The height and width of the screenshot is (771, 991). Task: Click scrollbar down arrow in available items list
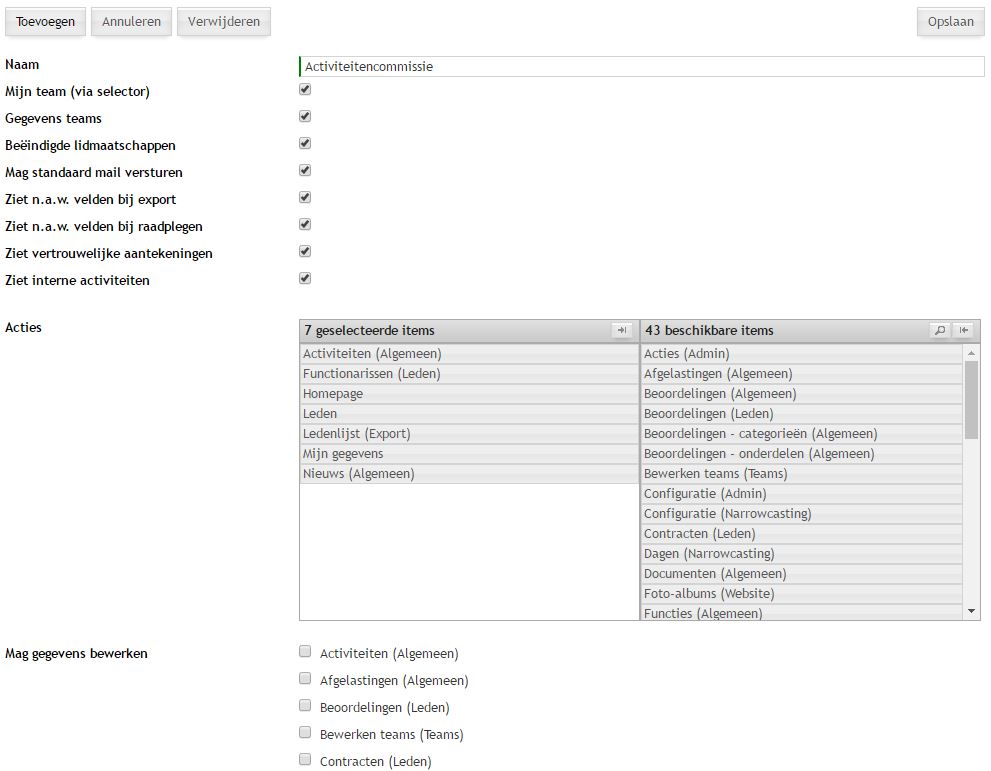pyautogui.click(x=971, y=611)
